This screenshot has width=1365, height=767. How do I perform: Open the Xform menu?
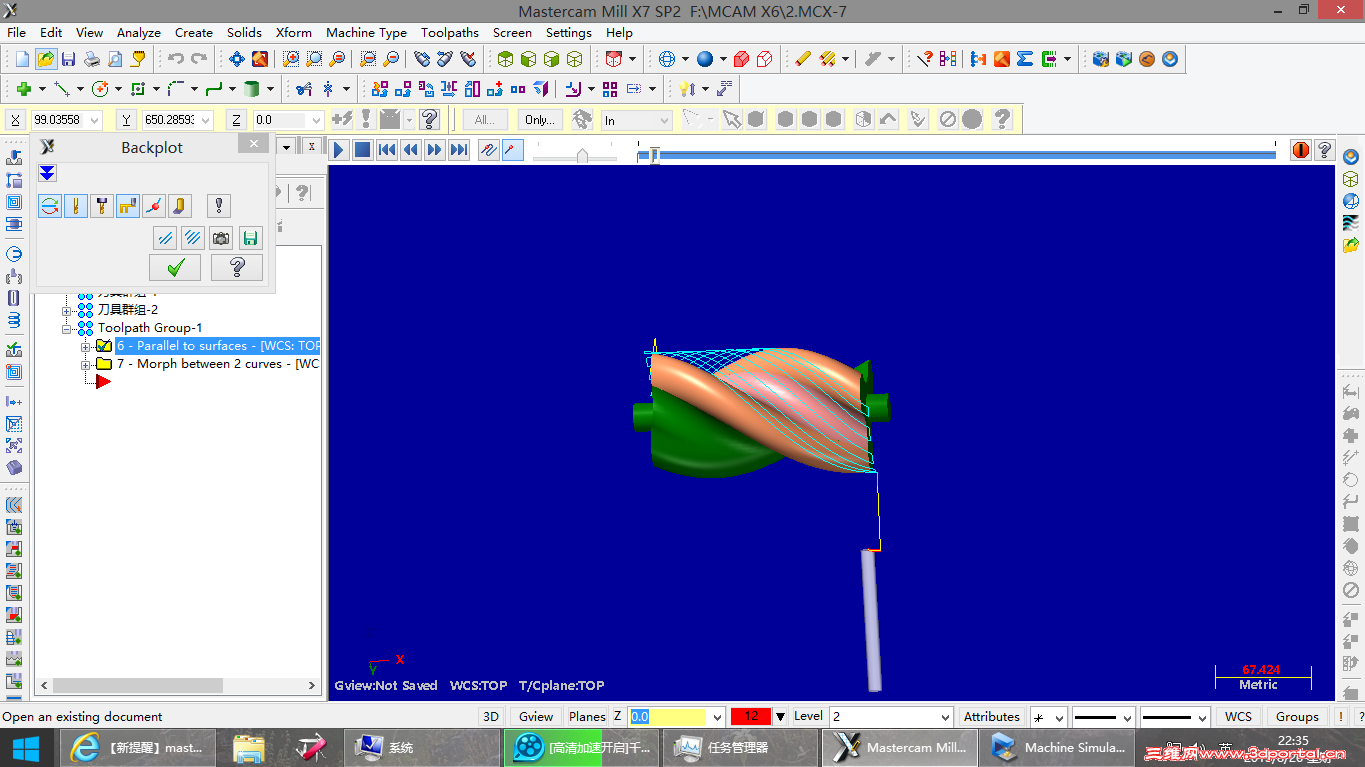point(294,32)
